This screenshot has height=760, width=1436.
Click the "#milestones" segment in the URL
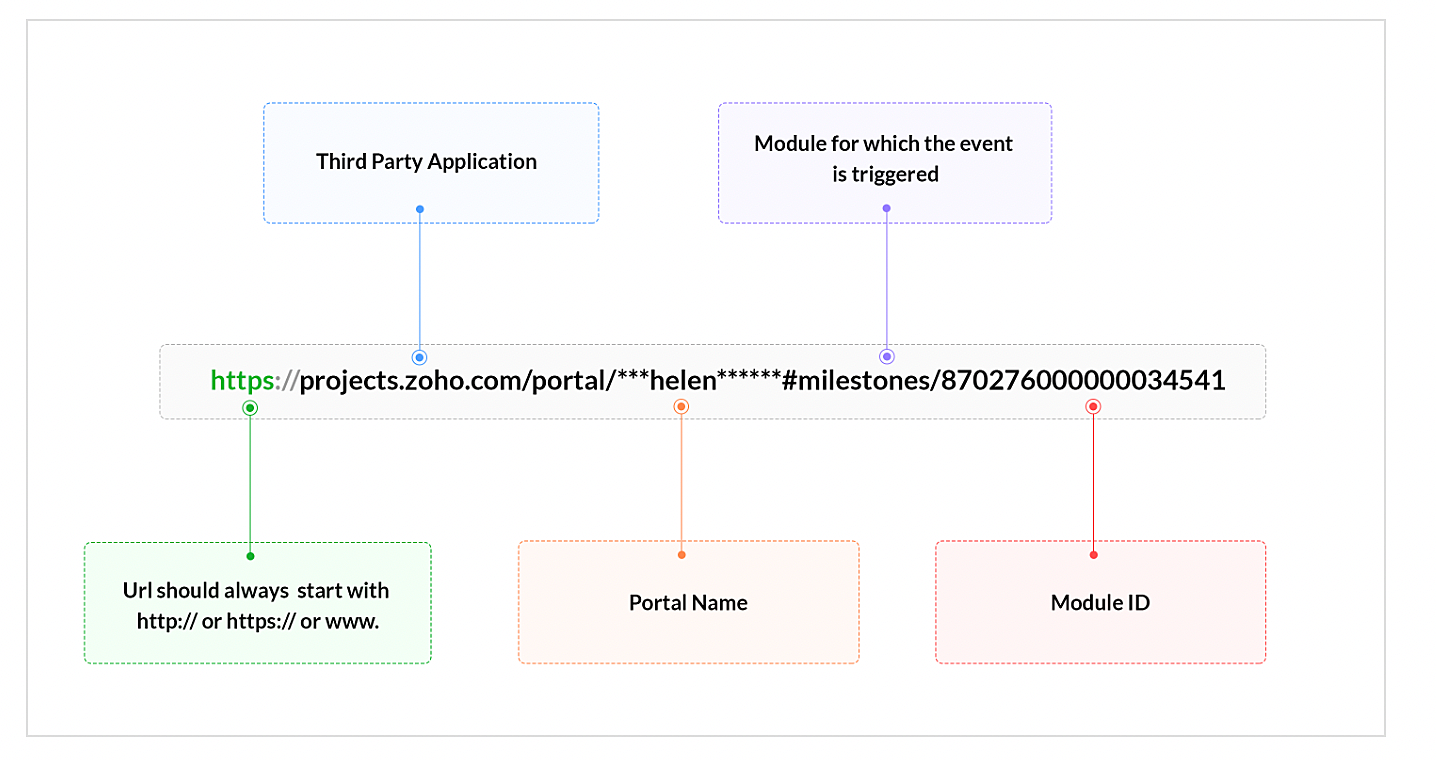[x=858, y=381]
